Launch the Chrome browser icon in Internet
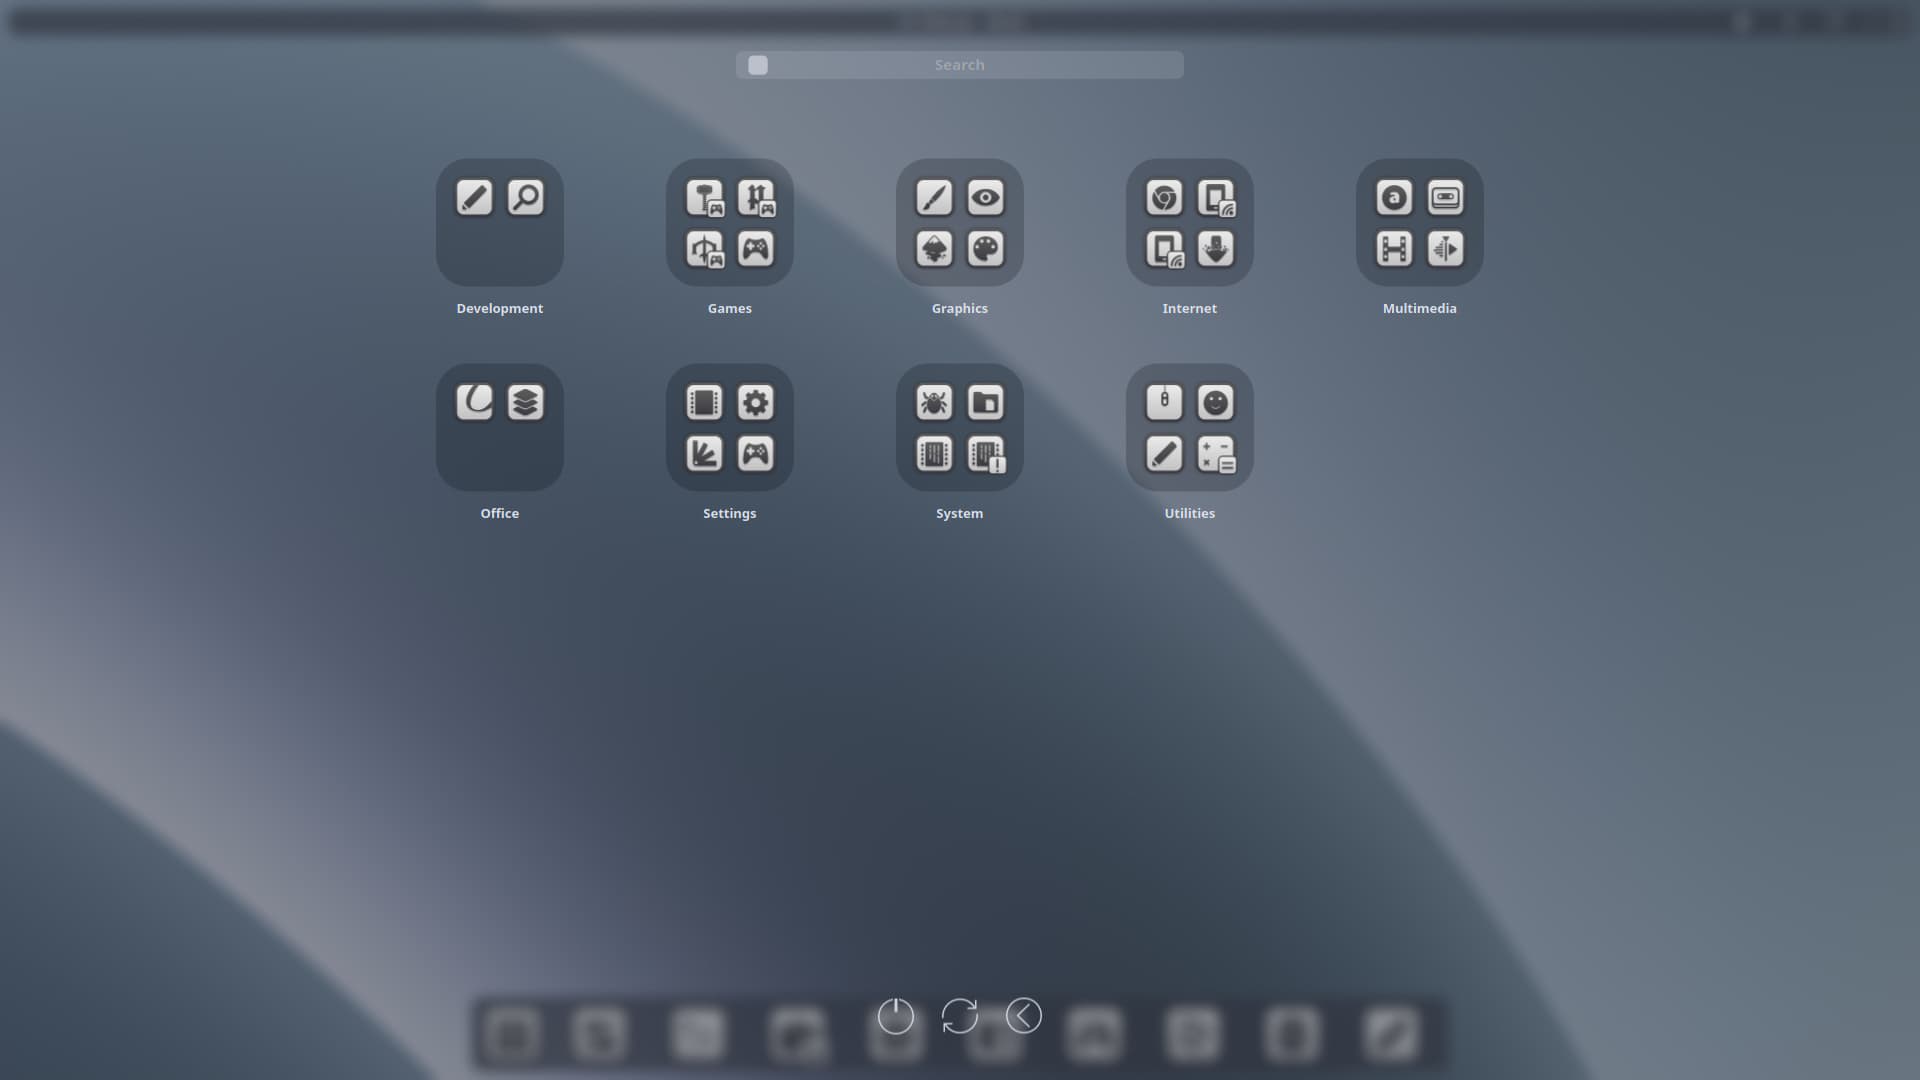 point(1164,198)
